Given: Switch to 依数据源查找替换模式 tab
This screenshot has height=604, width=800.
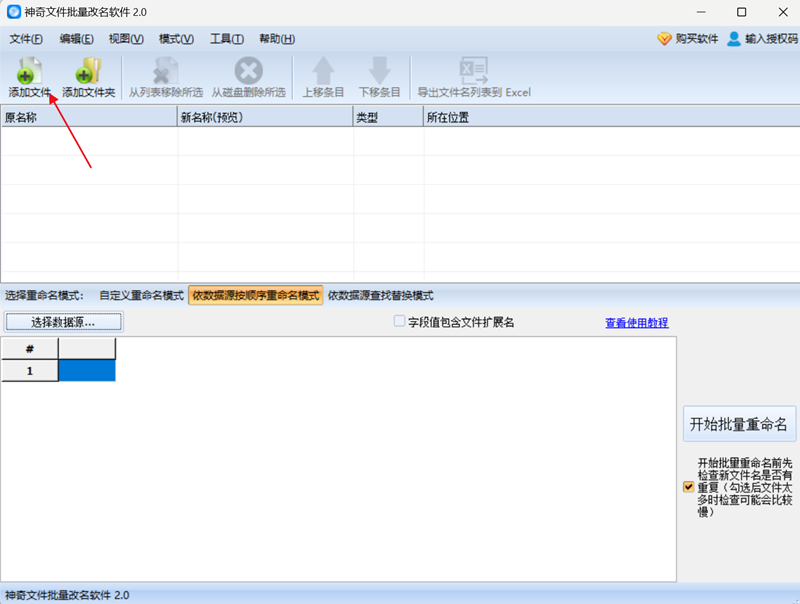Looking at the screenshot, I should point(381,295).
